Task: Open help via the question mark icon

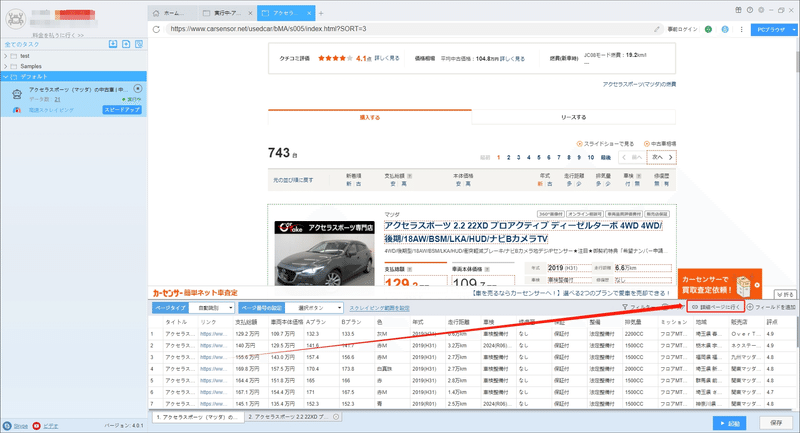Action: 749,10
